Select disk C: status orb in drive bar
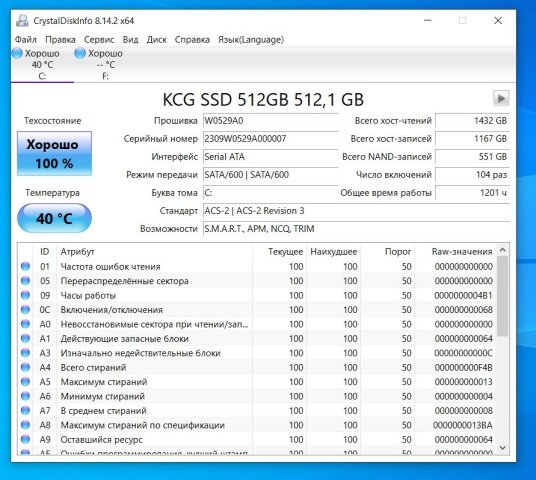Image resolution: width=536 pixels, height=480 pixels. [17, 53]
